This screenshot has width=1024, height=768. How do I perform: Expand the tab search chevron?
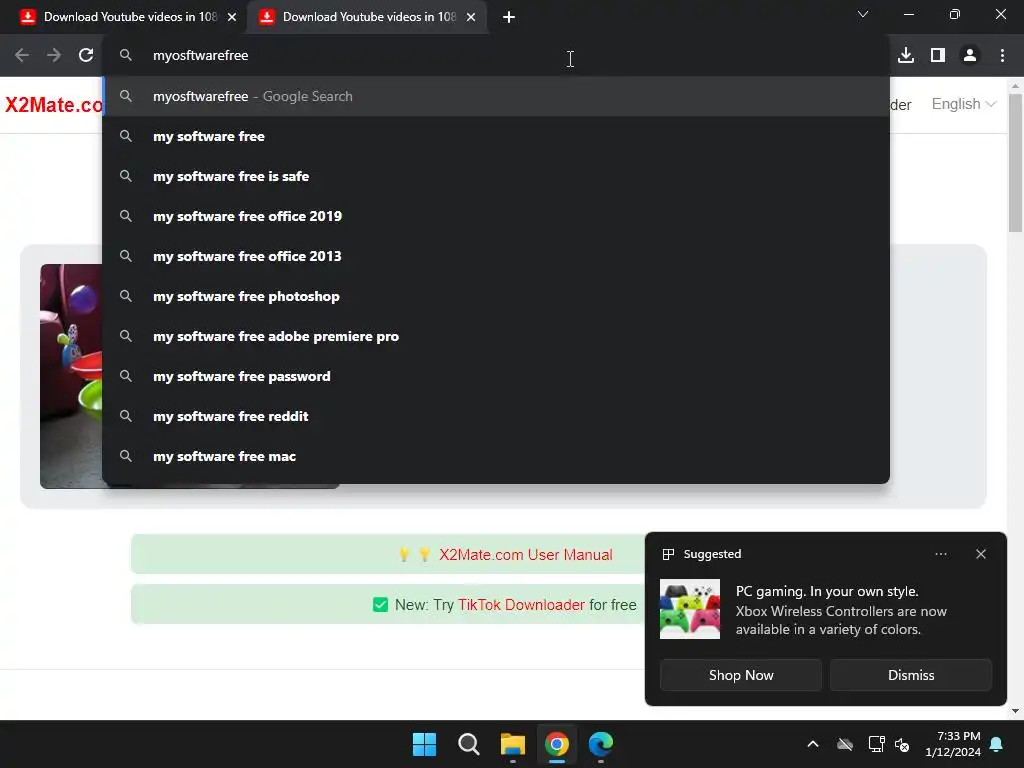click(863, 14)
